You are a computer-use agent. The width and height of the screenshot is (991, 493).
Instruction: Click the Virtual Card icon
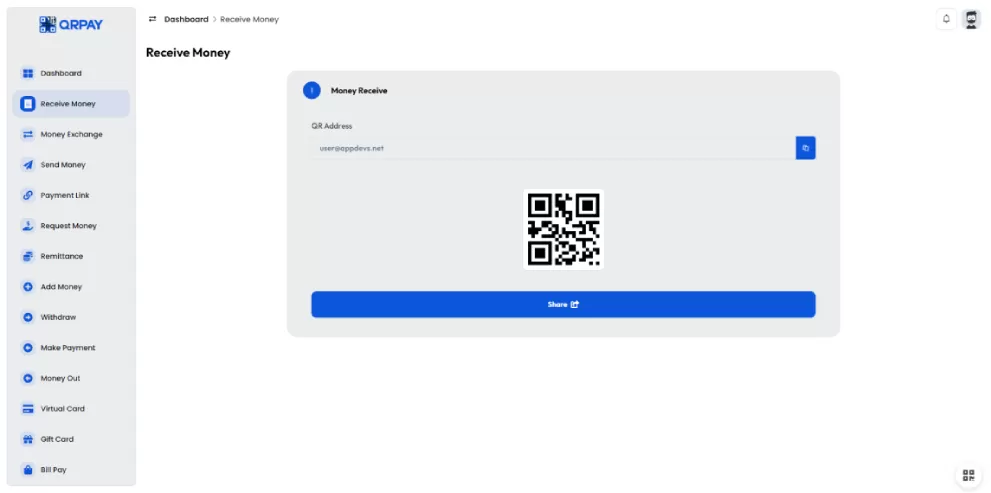click(28, 409)
